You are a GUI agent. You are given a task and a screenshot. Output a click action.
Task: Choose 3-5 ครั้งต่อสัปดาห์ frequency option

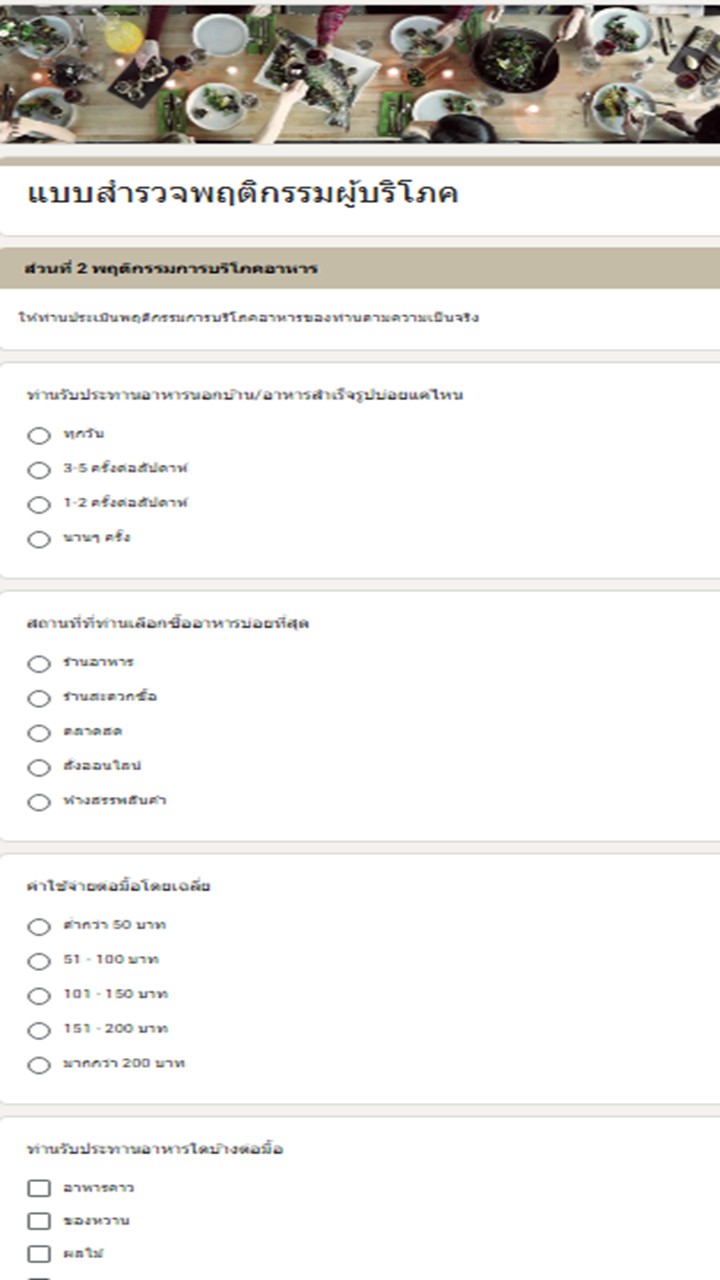tap(39, 469)
